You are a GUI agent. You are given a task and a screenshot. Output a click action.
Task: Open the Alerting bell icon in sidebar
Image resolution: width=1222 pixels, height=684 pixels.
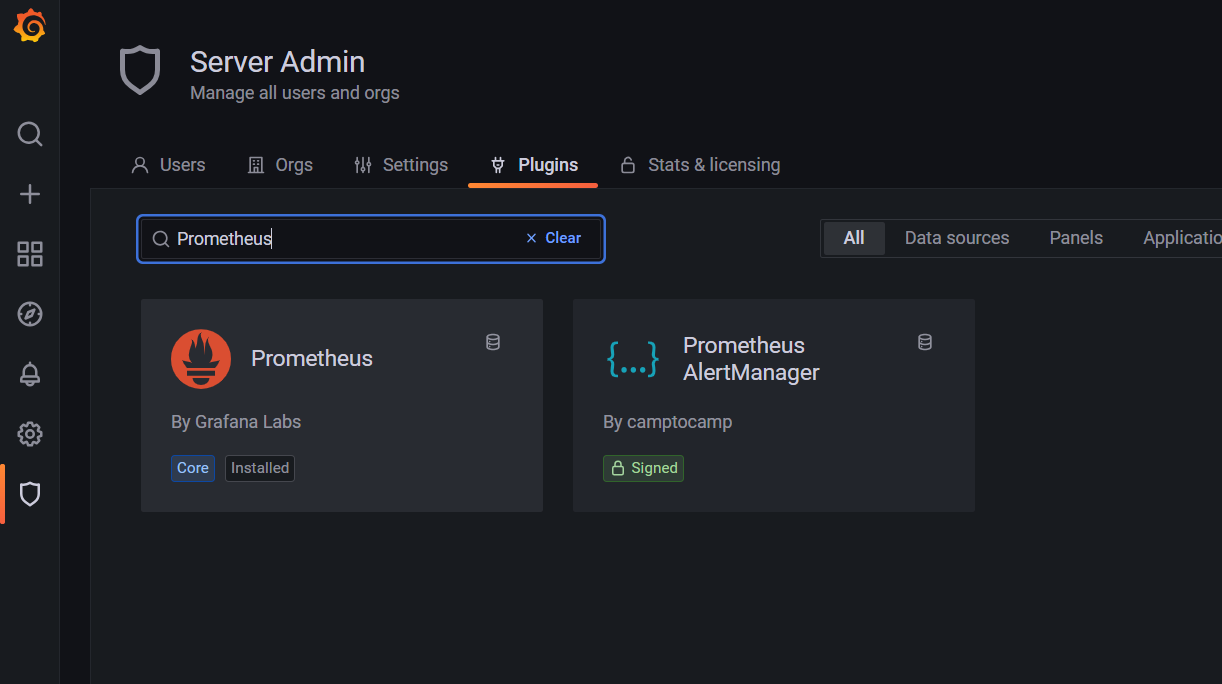click(30, 374)
